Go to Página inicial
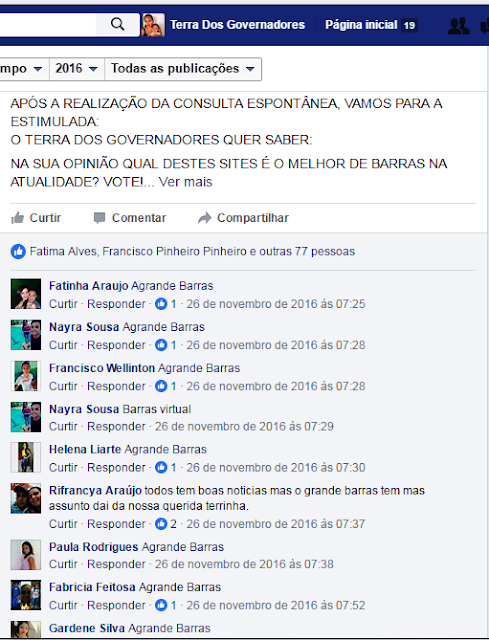 coord(361,25)
